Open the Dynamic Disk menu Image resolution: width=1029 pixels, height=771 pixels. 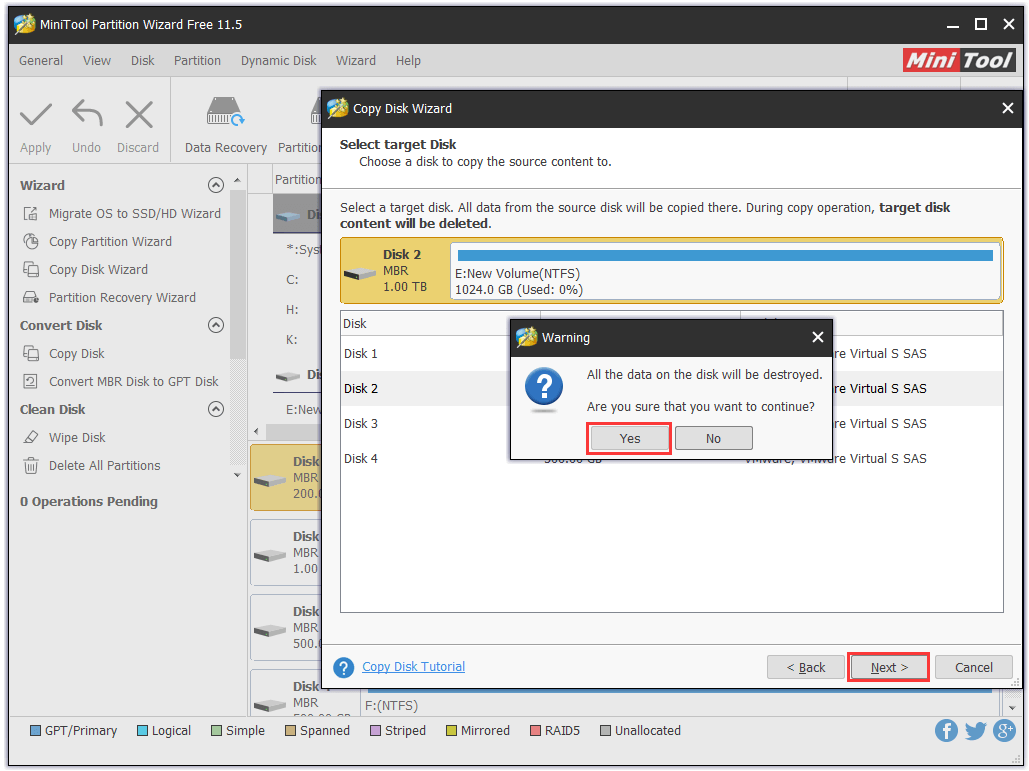pos(278,60)
